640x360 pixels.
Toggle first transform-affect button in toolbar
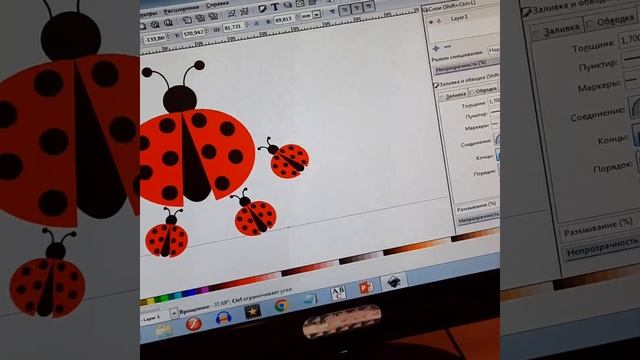344,10
